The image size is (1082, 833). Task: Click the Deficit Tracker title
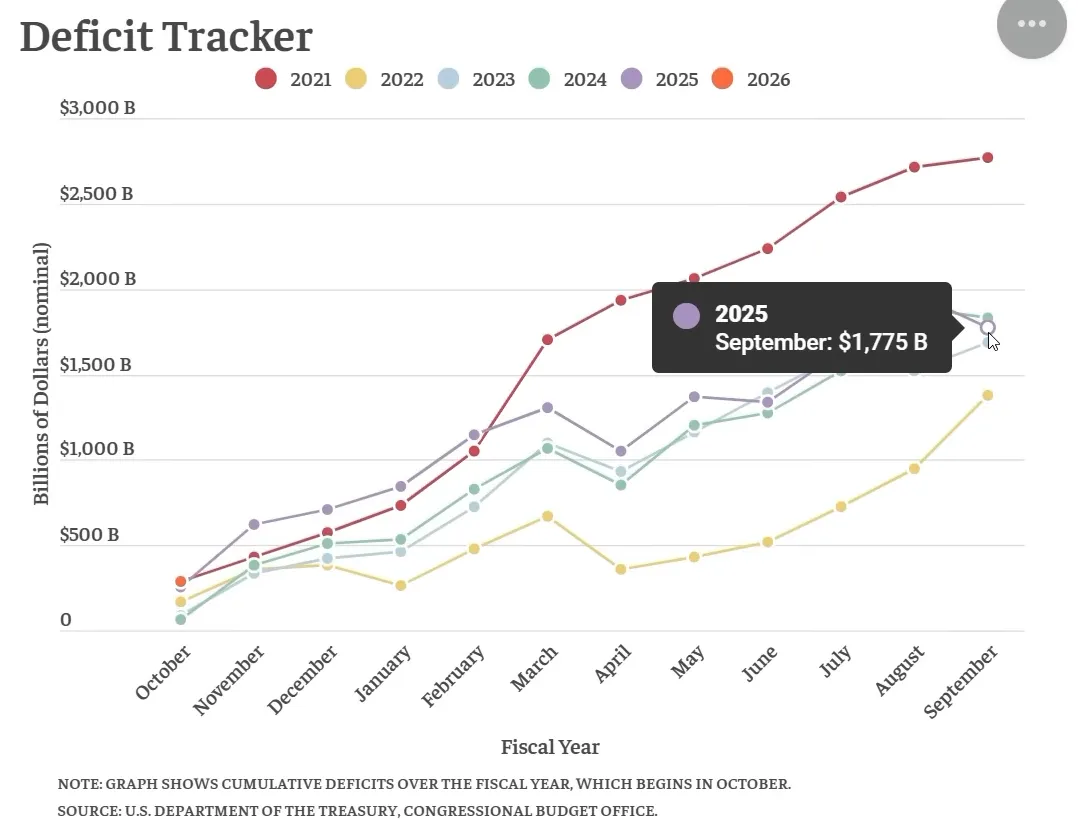166,37
